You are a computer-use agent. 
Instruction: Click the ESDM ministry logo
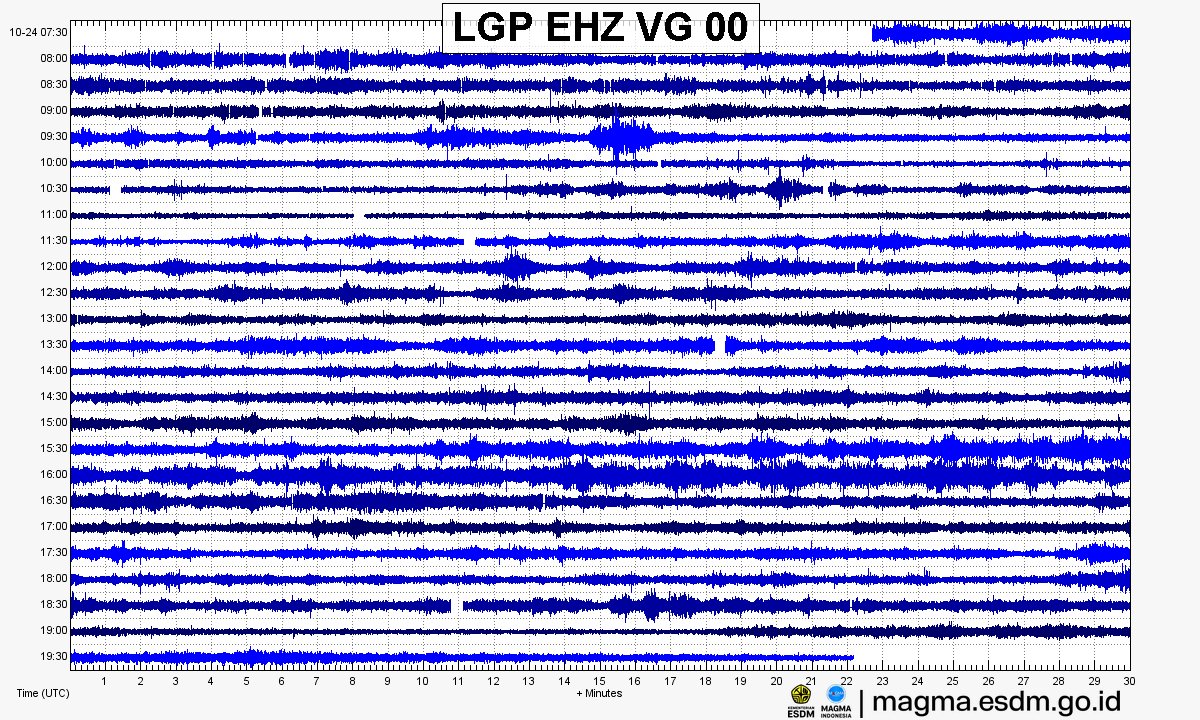(801, 700)
